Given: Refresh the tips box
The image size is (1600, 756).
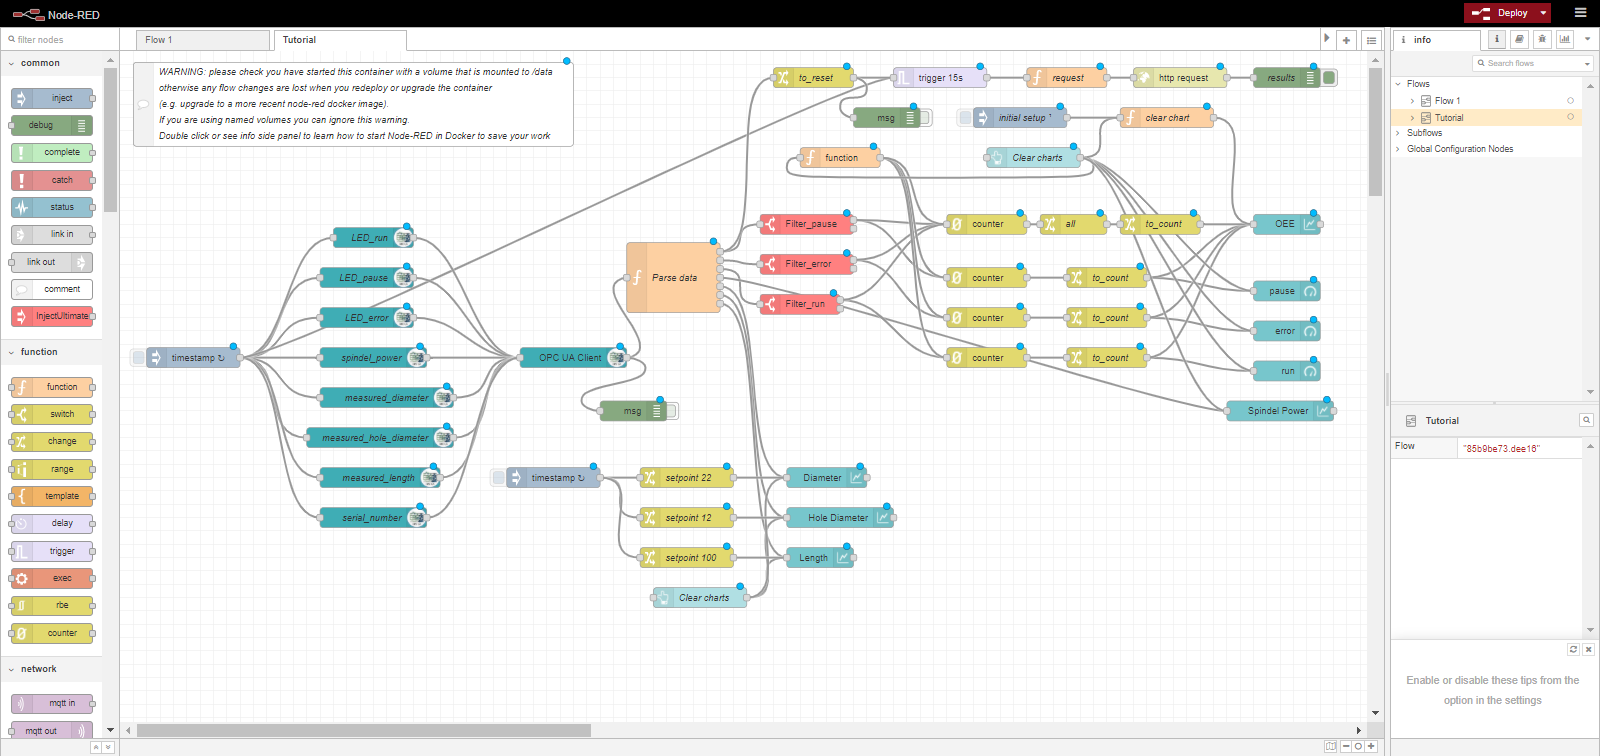Looking at the screenshot, I should [1573, 649].
